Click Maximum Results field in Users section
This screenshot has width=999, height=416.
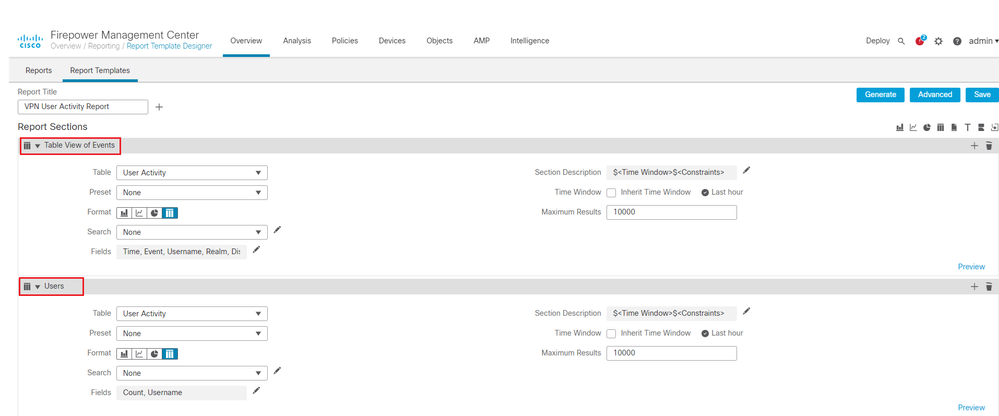click(x=672, y=353)
